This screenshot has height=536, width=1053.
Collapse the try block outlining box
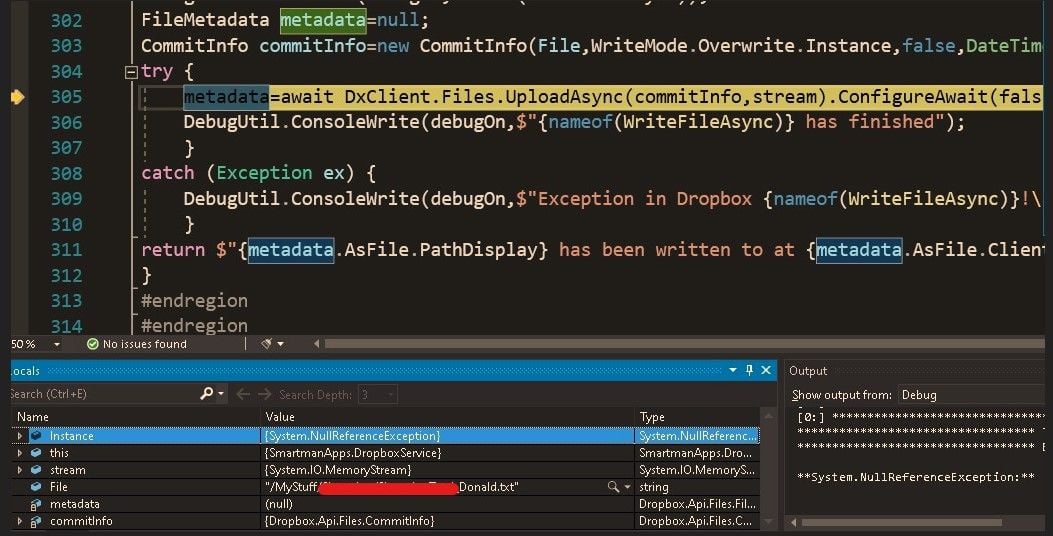click(x=130, y=72)
